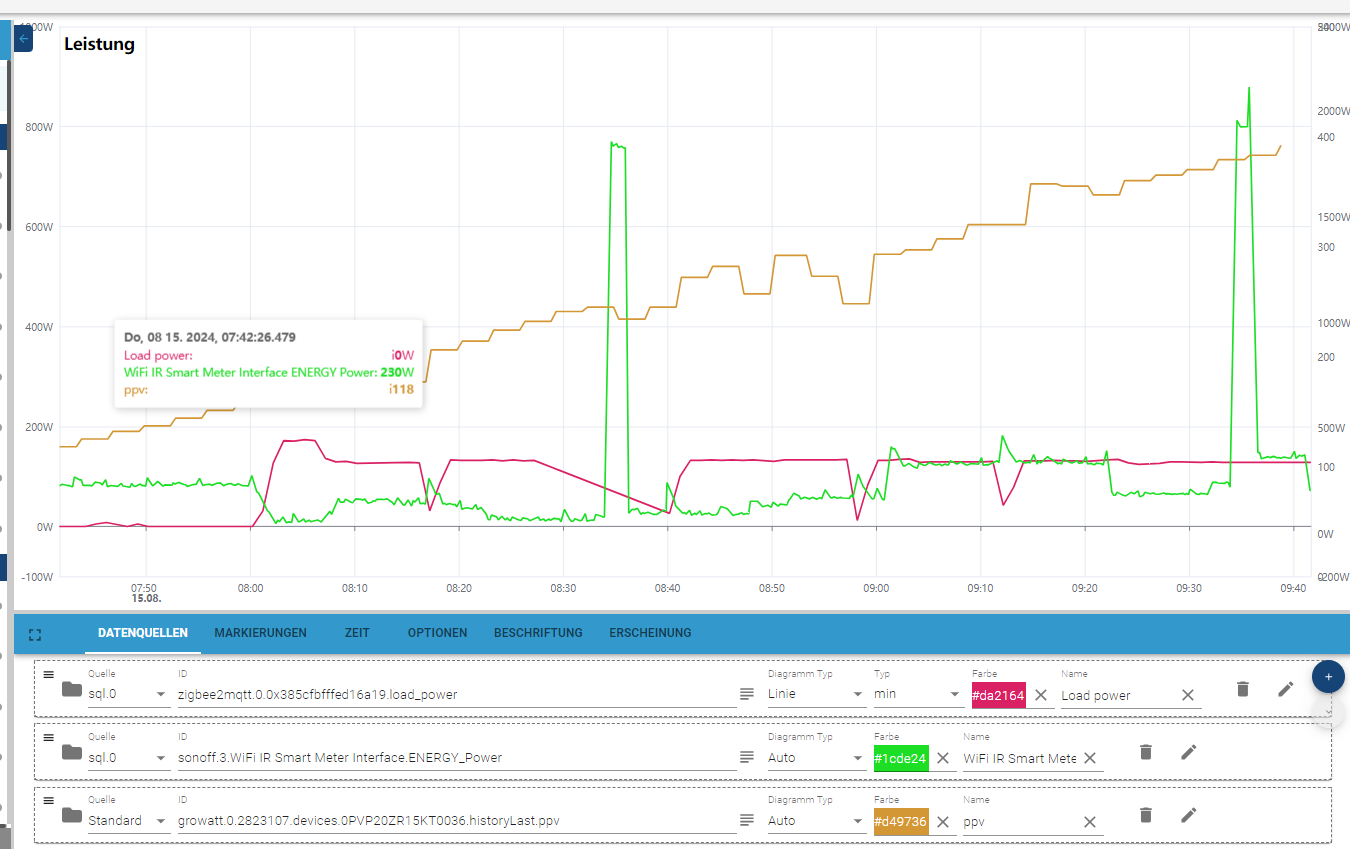Screen dimensions: 1350x849
Task: Click the 800W left axis label
Action: tap(41, 127)
